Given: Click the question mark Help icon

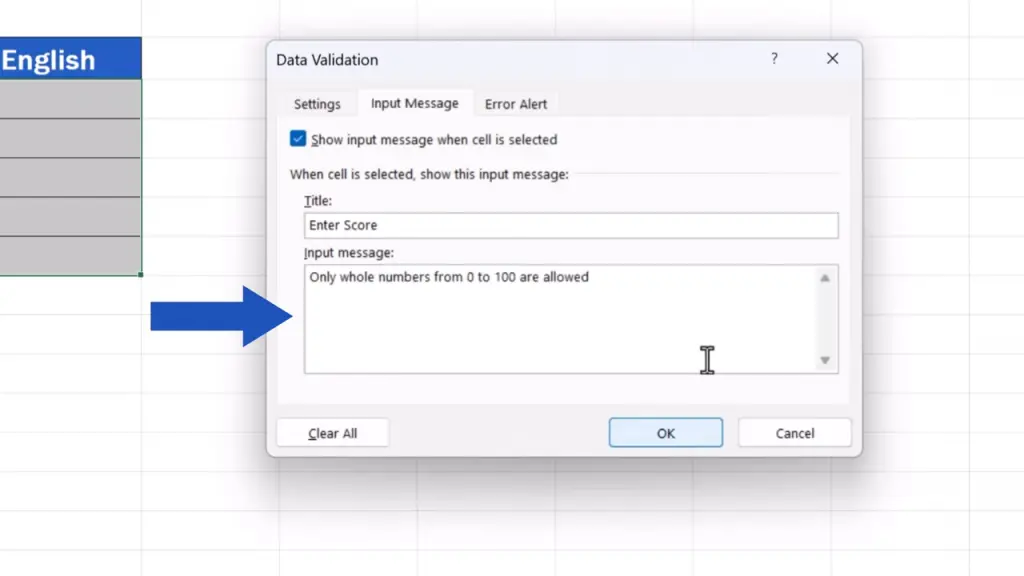Looking at the screenshot, I should [774, 60].
